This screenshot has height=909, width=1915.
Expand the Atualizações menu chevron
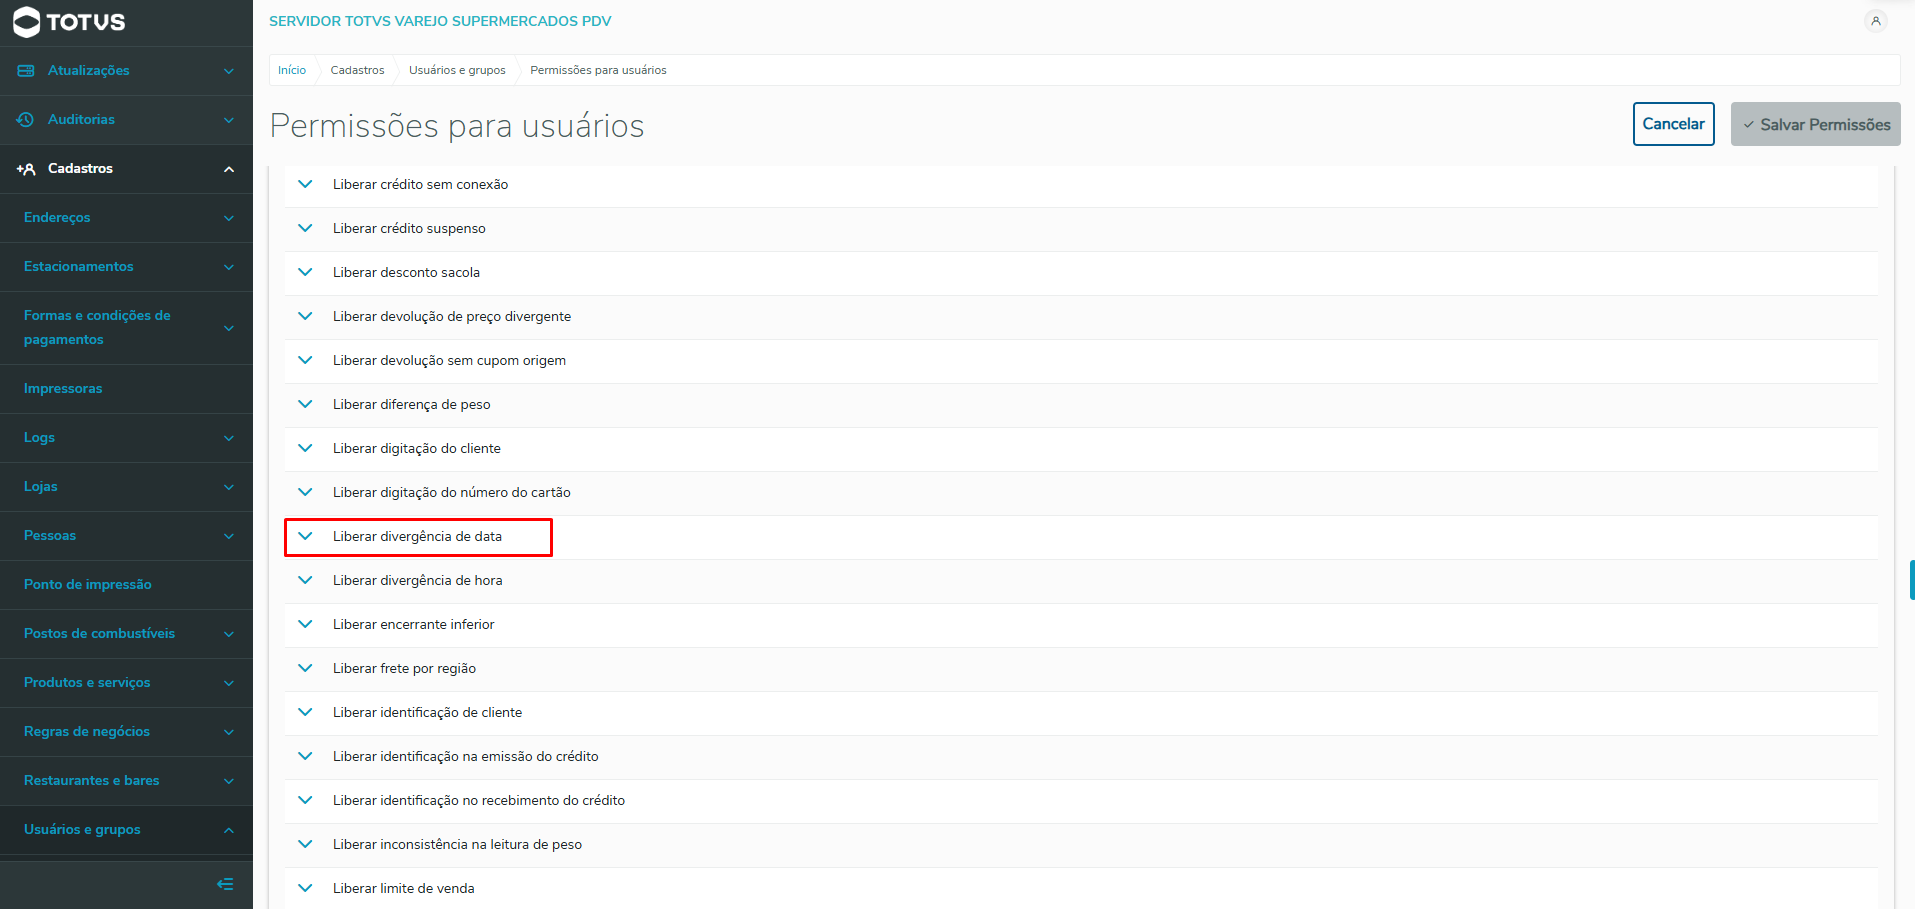tap(229, 71)
